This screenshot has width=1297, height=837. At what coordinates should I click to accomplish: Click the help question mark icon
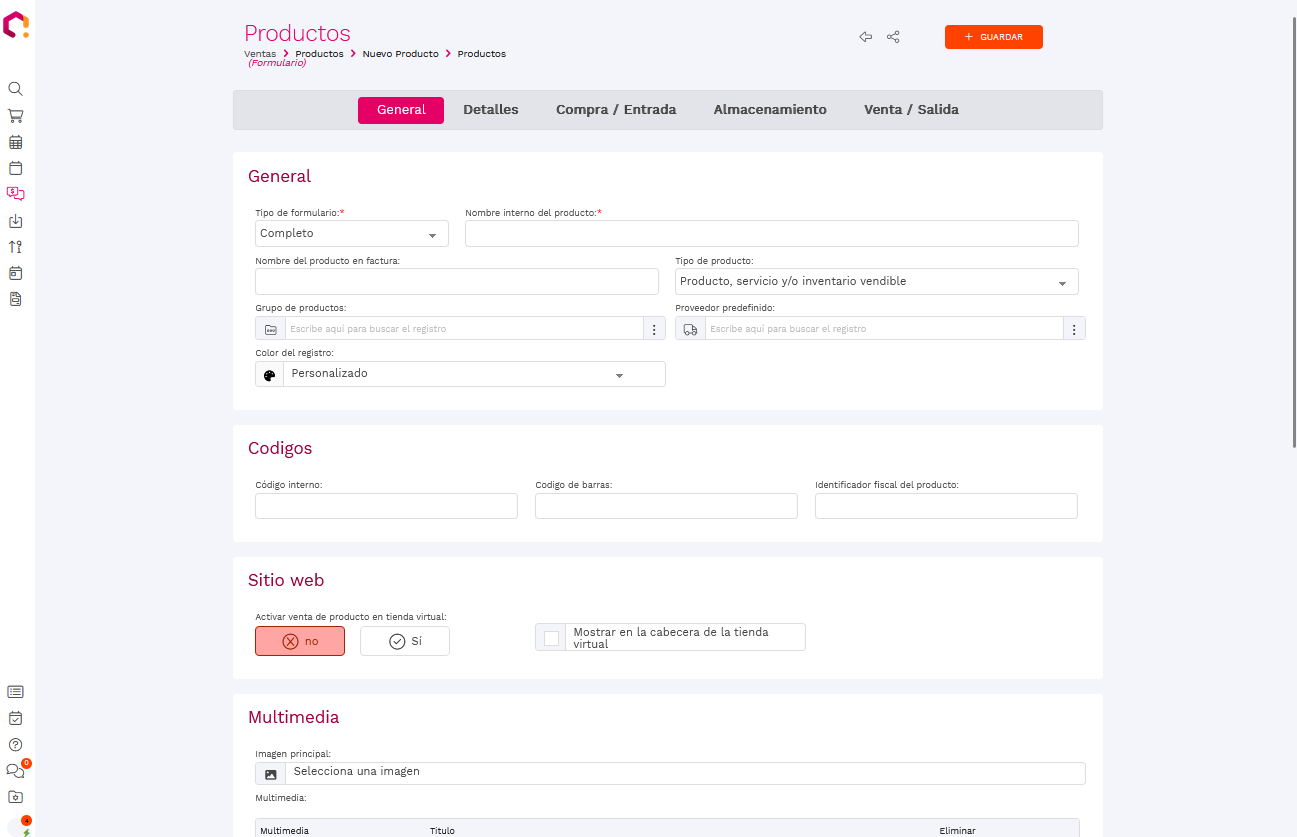tap(15, 744)
